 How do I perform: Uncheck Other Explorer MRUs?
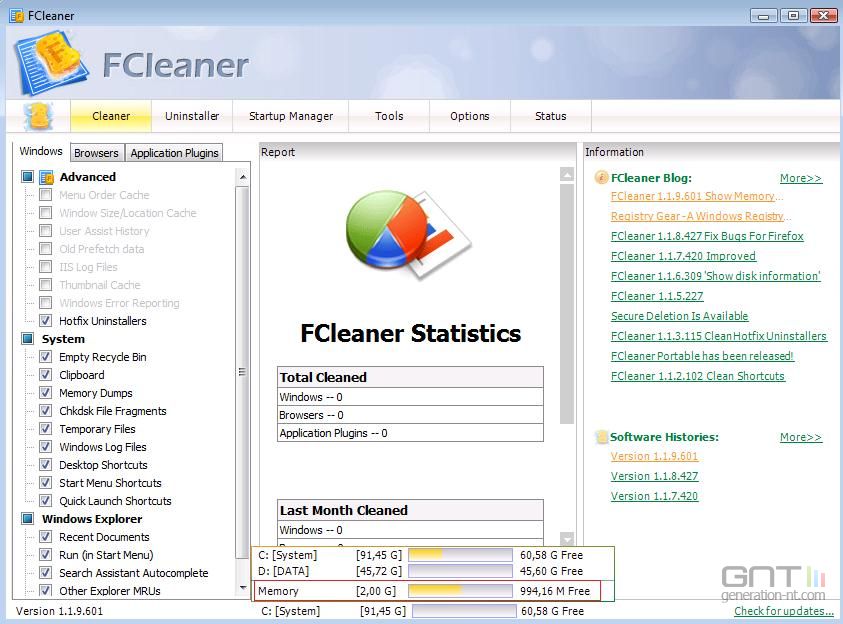coord(46,591)
